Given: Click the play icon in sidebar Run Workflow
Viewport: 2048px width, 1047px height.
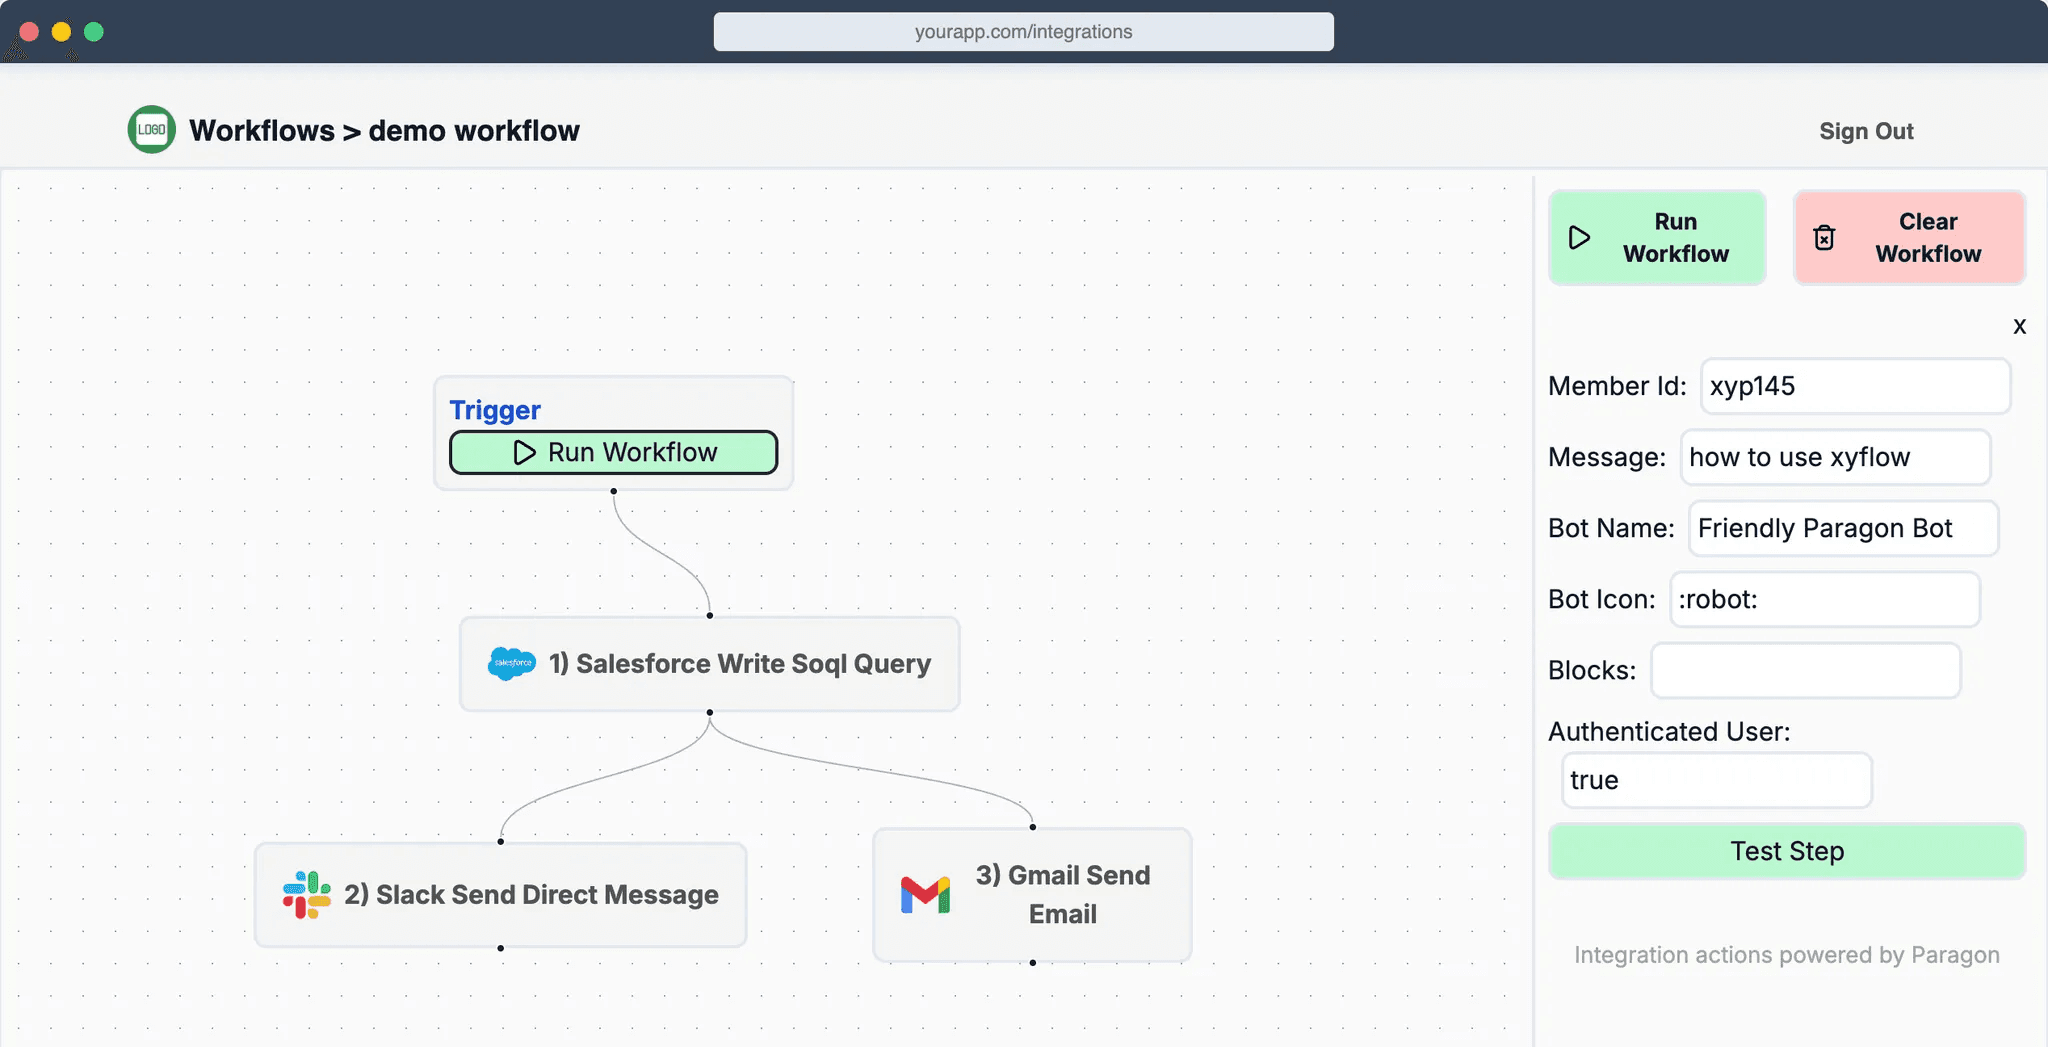Looking at the screenshot, I should pos(1579,238).
